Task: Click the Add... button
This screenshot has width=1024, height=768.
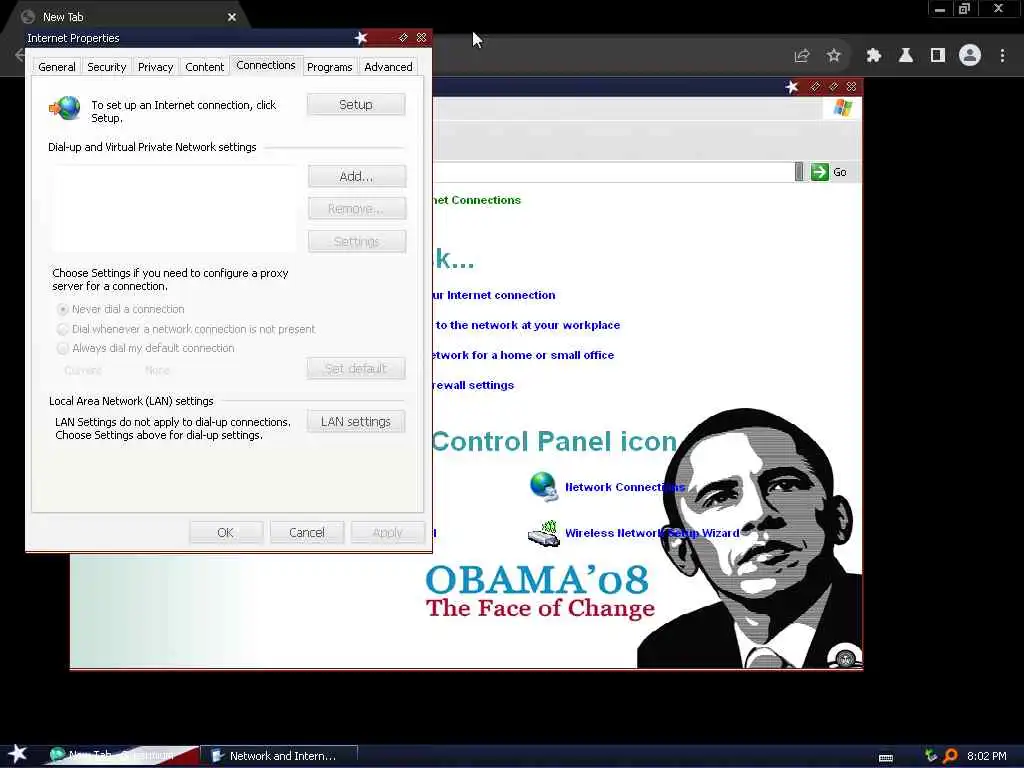Action: point(357,176)
